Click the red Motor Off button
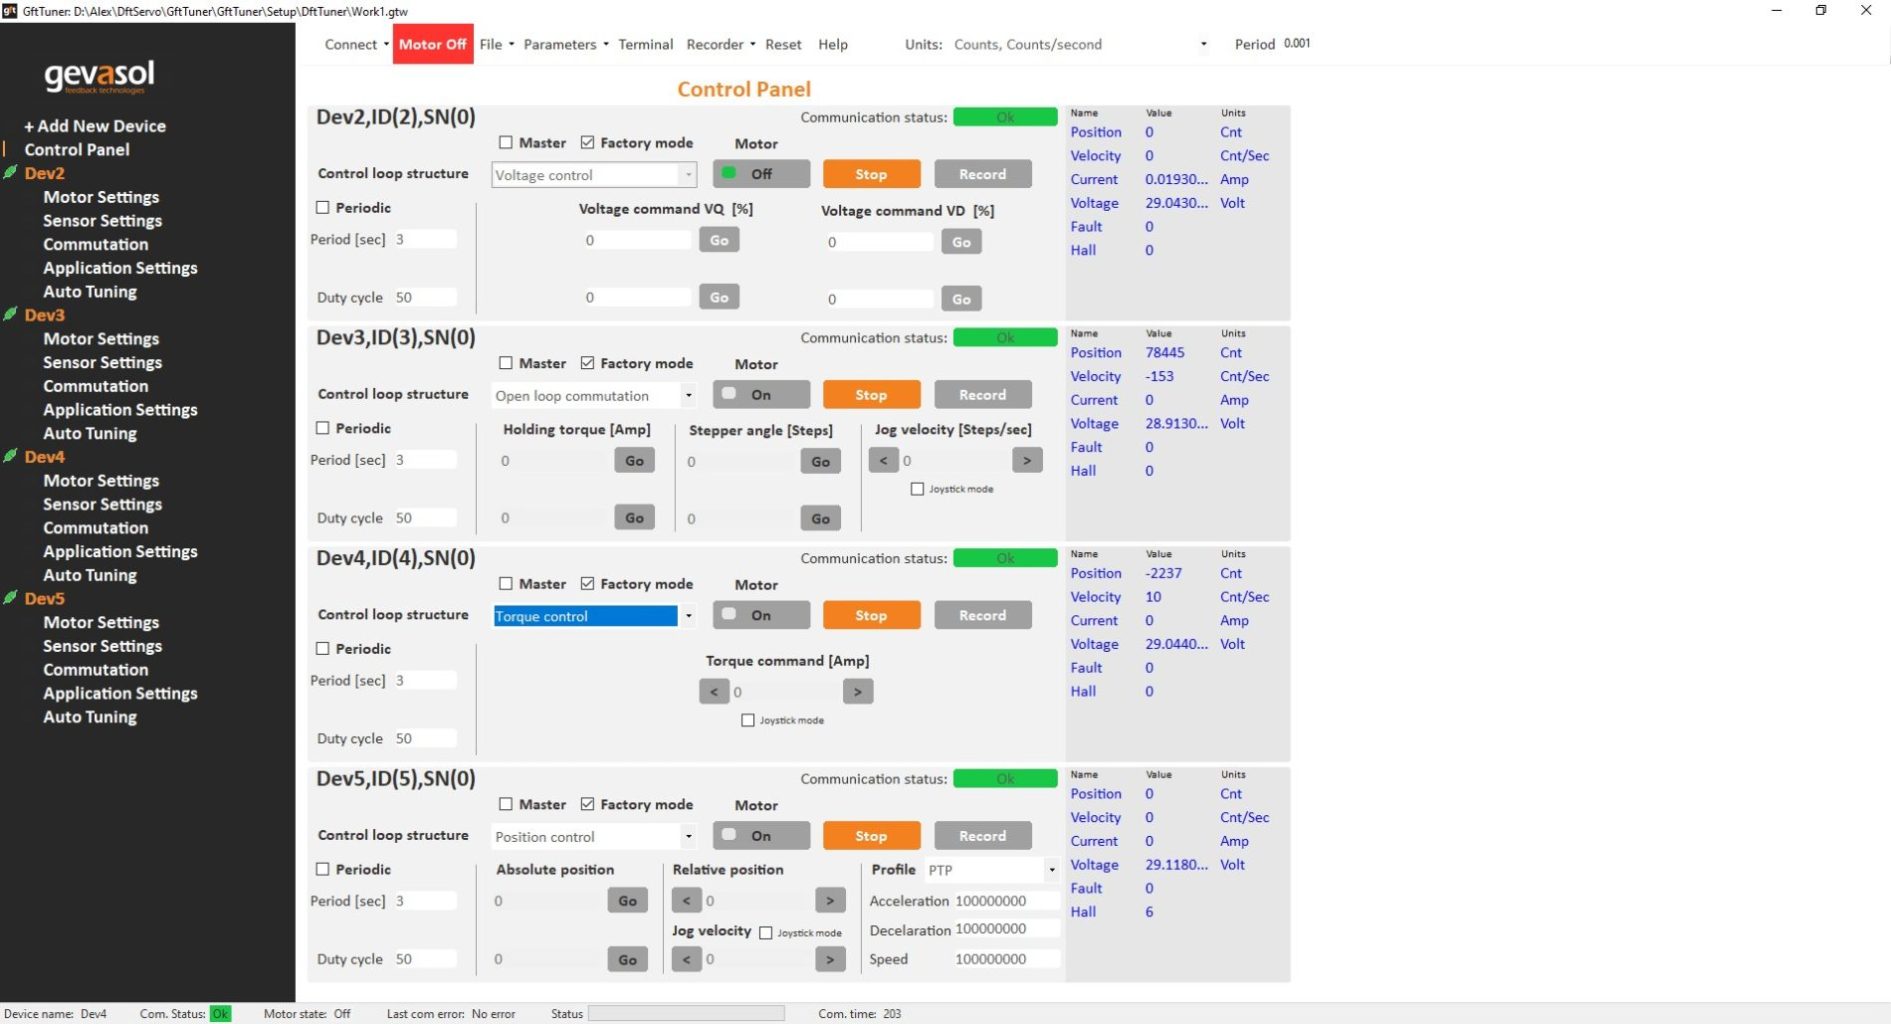The height and width of the screenshot is (1024, 1891). point(432,44)
